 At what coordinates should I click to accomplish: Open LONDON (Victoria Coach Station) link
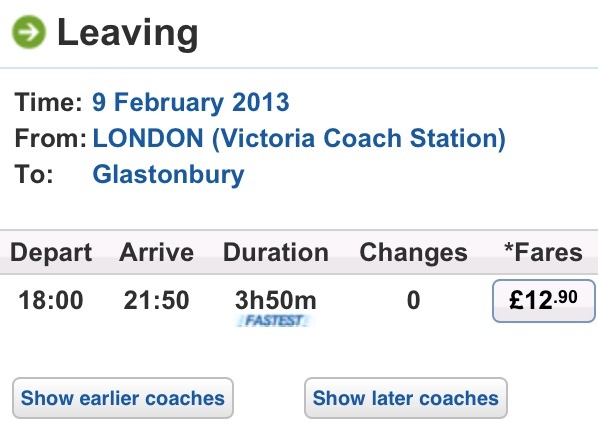pos(299,138)
